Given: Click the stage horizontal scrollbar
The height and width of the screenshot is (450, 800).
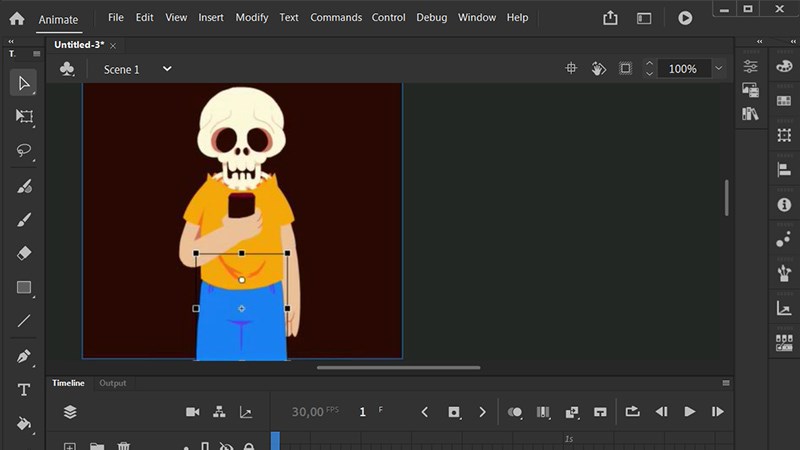Looking at the screenshot, I should coord(398,367).
